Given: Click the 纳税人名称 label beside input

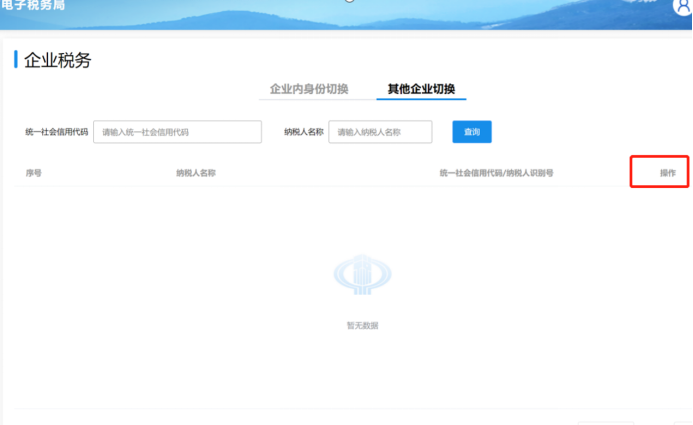Looking at the screenshot, I should pos(304,132).
